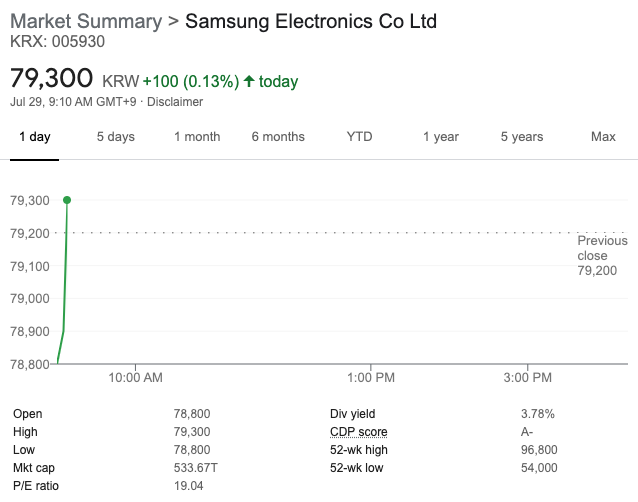Click the Samsung Electronics Co Ltd title
This screenshot has height=502, width=638.
(x=311, y=21)
